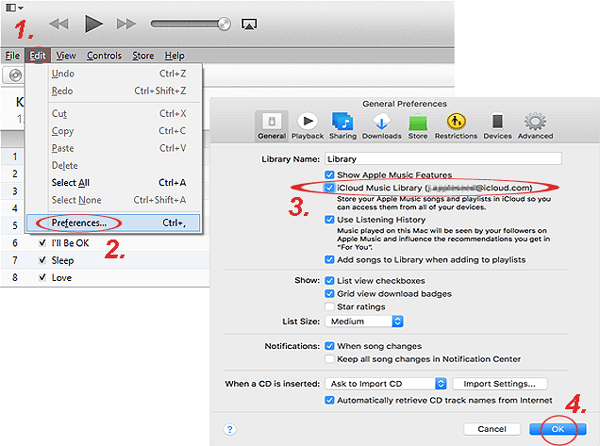Toggle Automatically retrieve CD track names checkbox
This screenshot has height=446, width=600.
pyautogui.click(x=329, y=400)
